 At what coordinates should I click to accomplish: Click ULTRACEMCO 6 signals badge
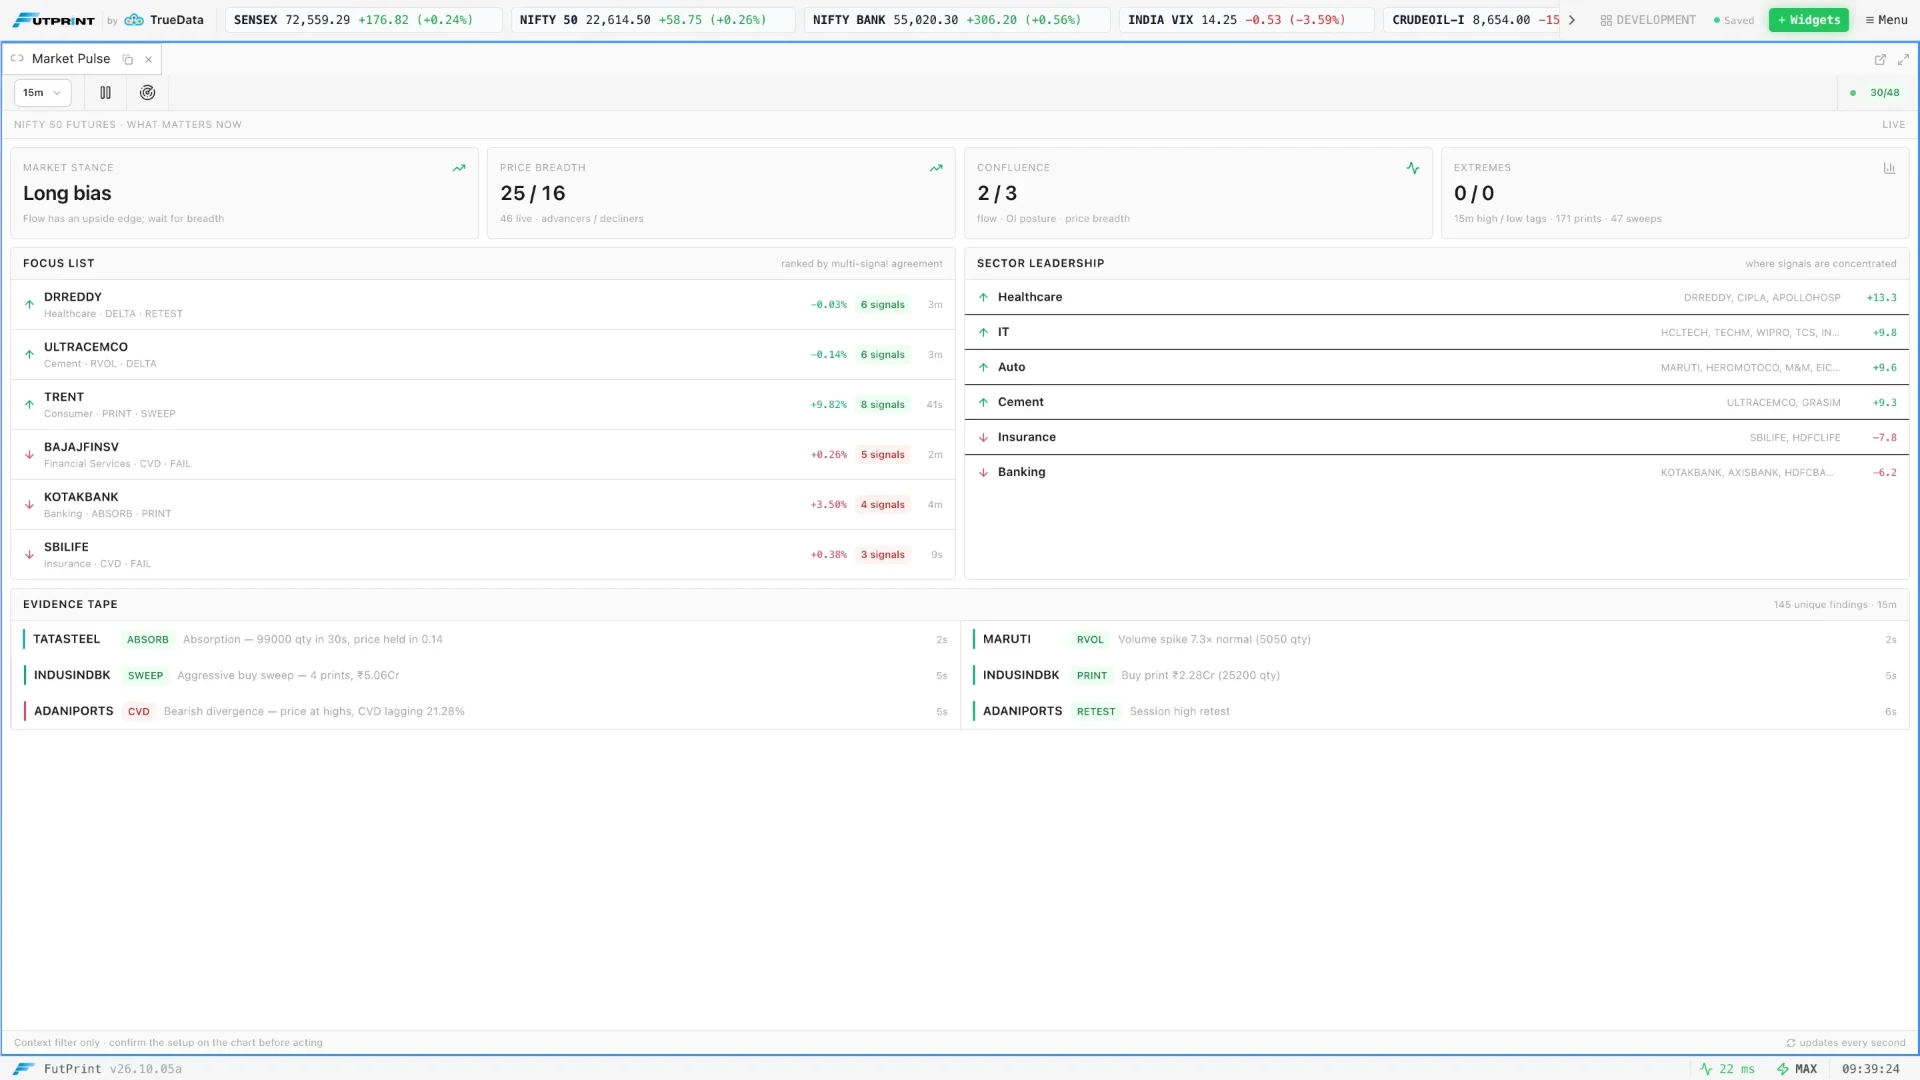click(x=882, y=355)
